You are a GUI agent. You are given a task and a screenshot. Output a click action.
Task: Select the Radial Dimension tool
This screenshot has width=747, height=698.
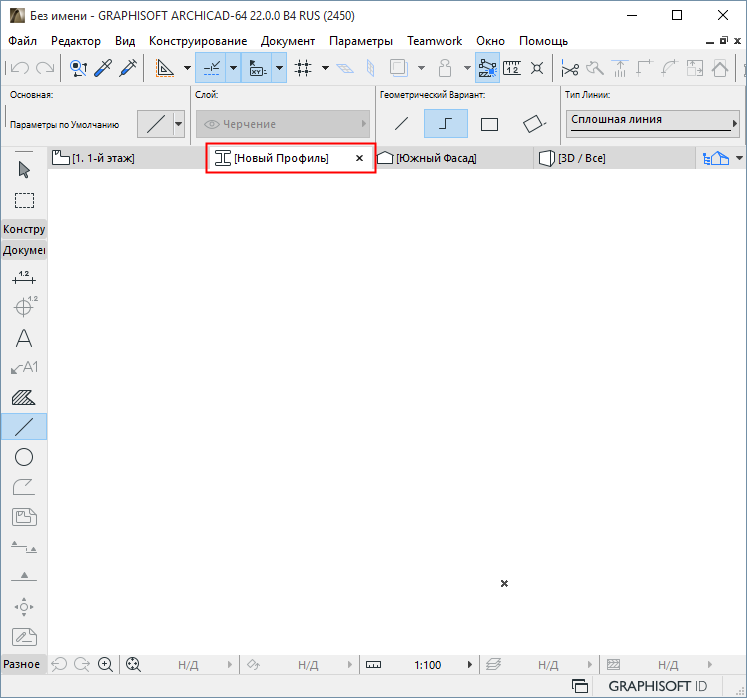pyautogui.click(x=24, y=306)
